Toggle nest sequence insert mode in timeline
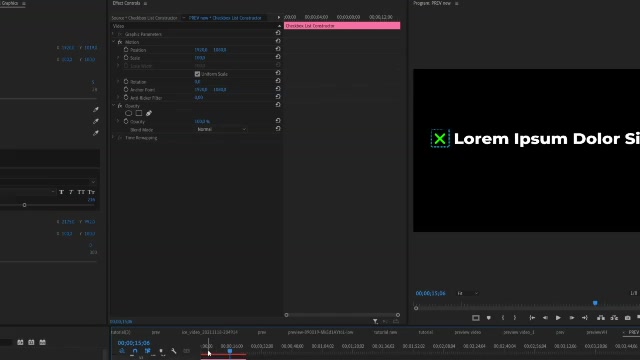Viewport: 640px width, 360px height. (122, 351)
